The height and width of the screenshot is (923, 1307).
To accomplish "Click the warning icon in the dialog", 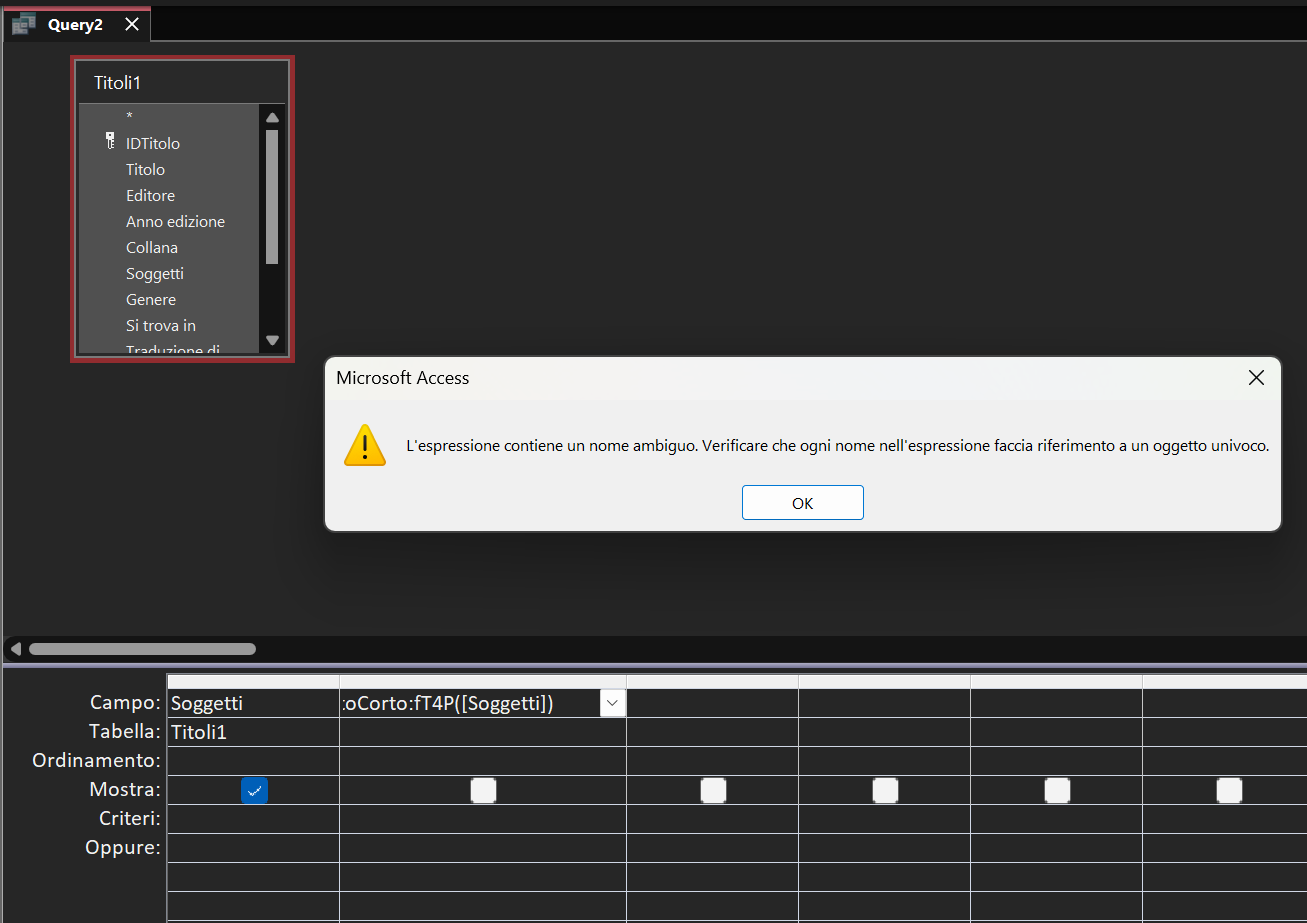I will tap(365, 445).
